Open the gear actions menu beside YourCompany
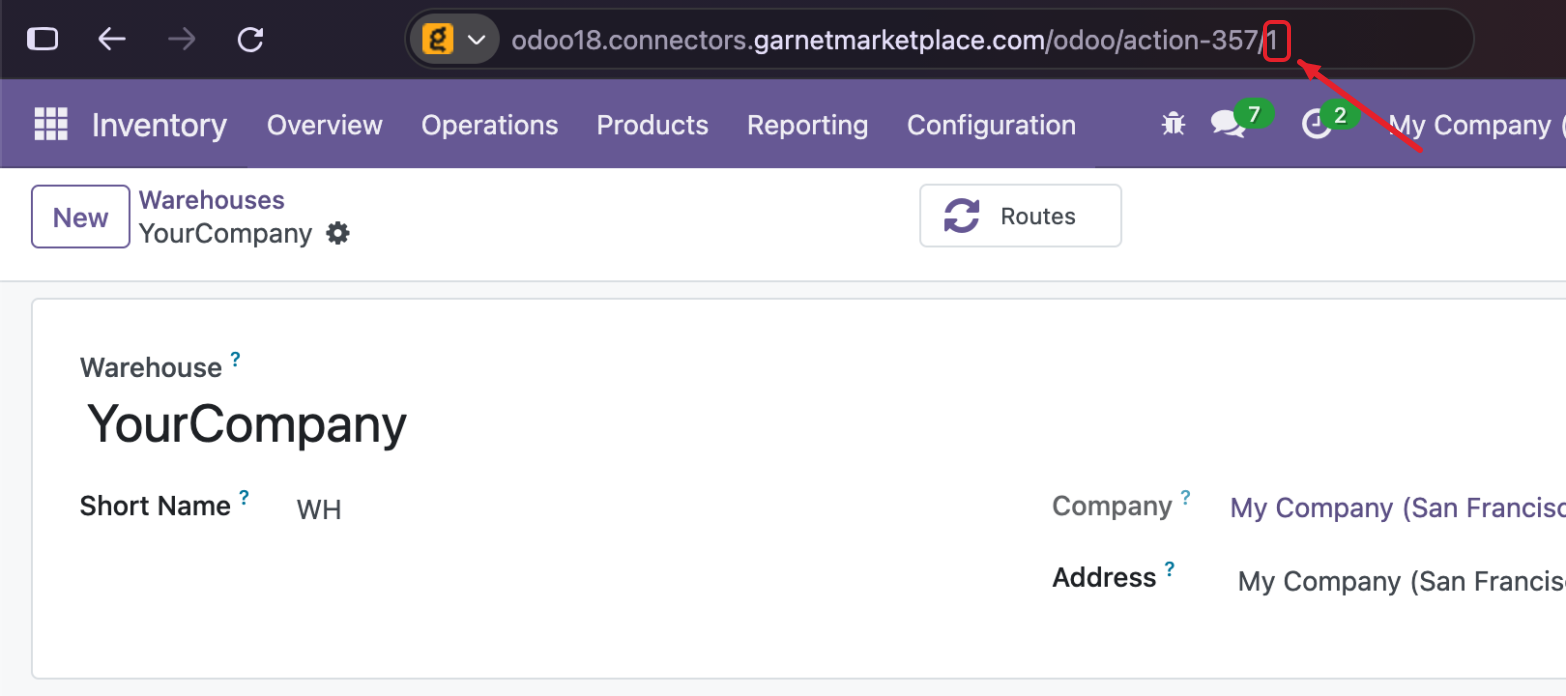1566x696 pixels. [x=339, y=234]
